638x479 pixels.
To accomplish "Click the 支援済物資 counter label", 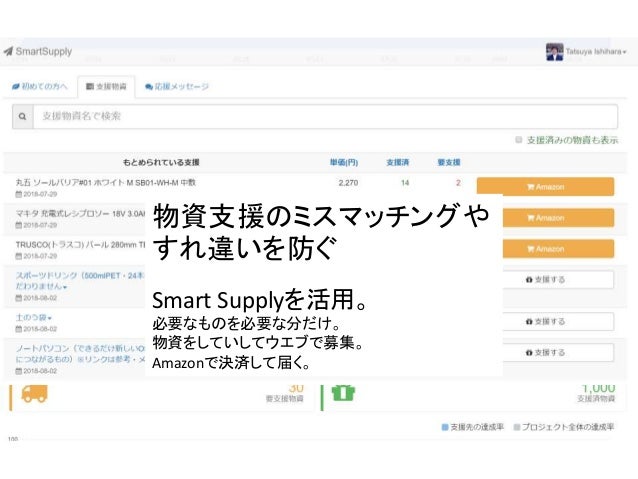I will coord(596,399).
